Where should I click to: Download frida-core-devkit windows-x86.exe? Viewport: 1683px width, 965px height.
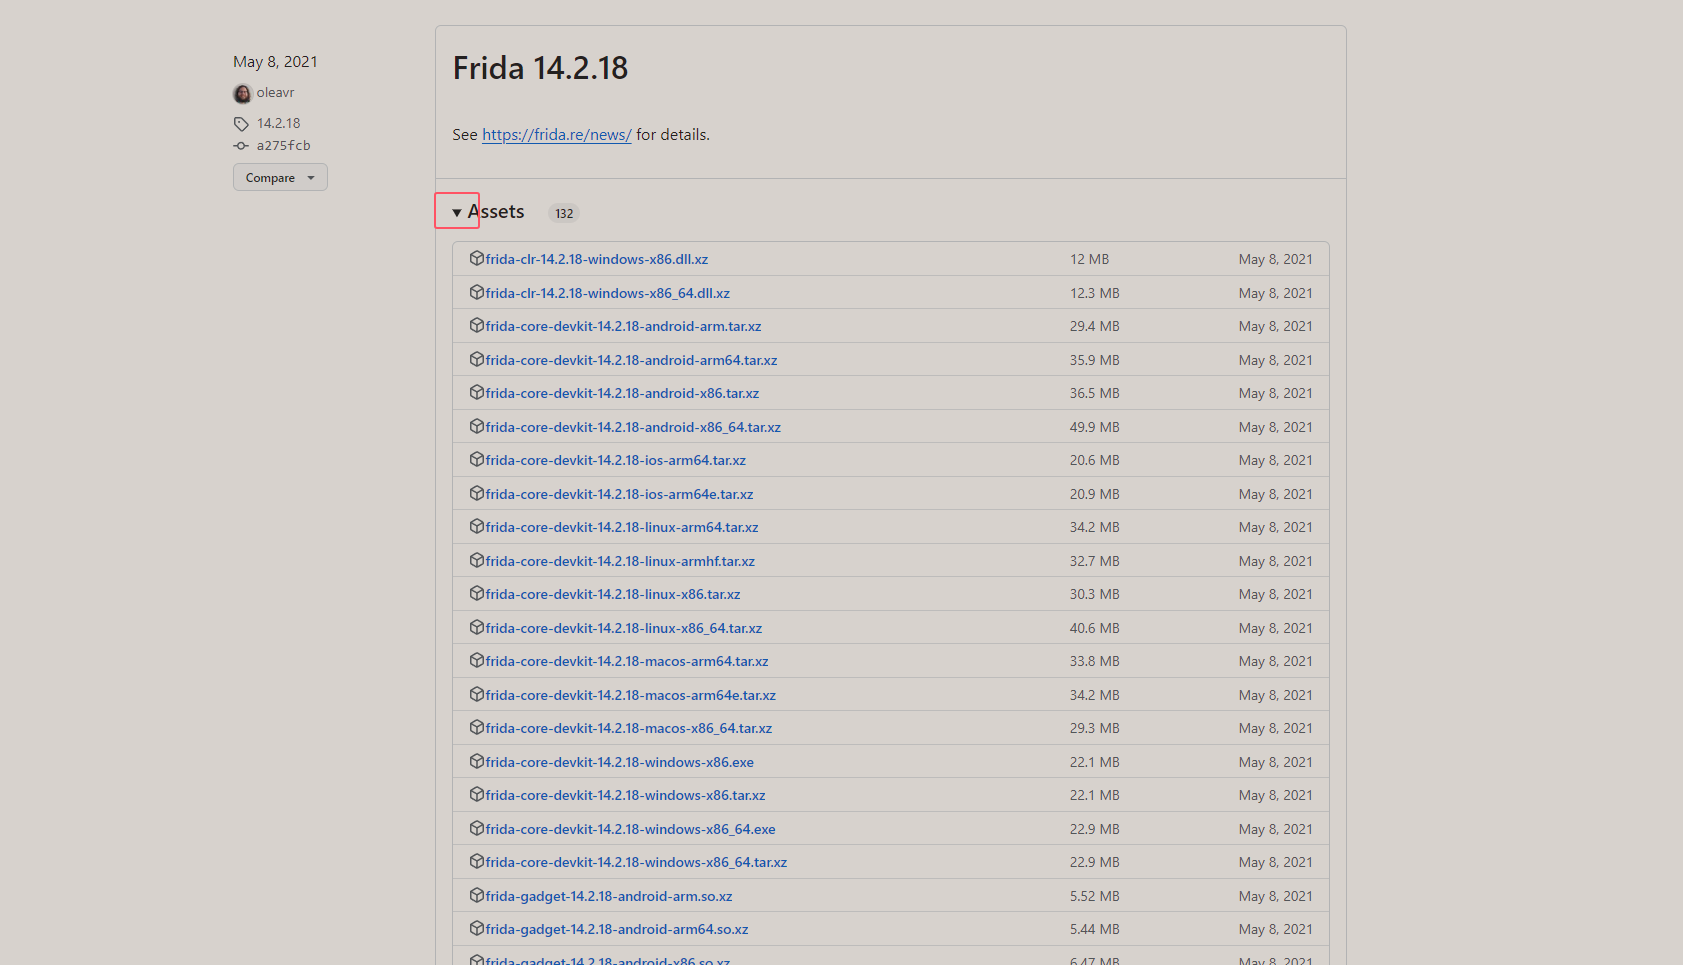click(619, 762)
